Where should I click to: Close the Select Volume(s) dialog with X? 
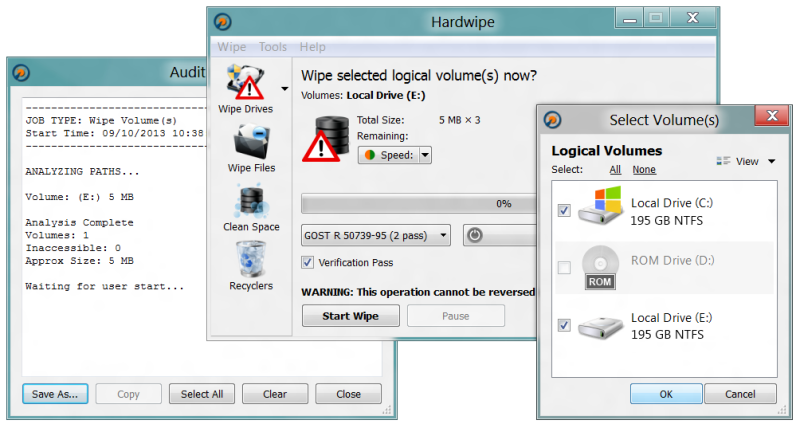[772, 116]
